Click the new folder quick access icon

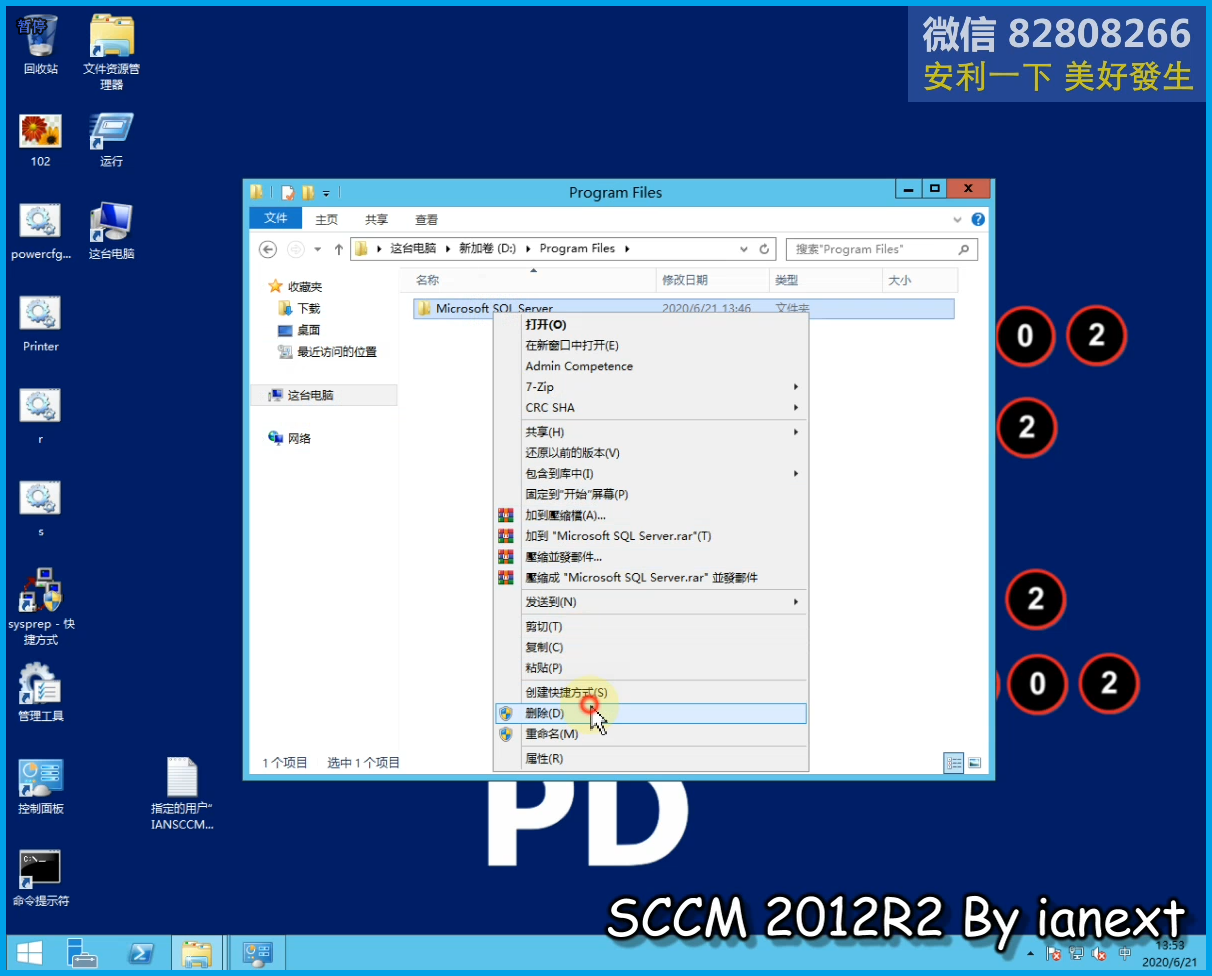pos(308,192)
